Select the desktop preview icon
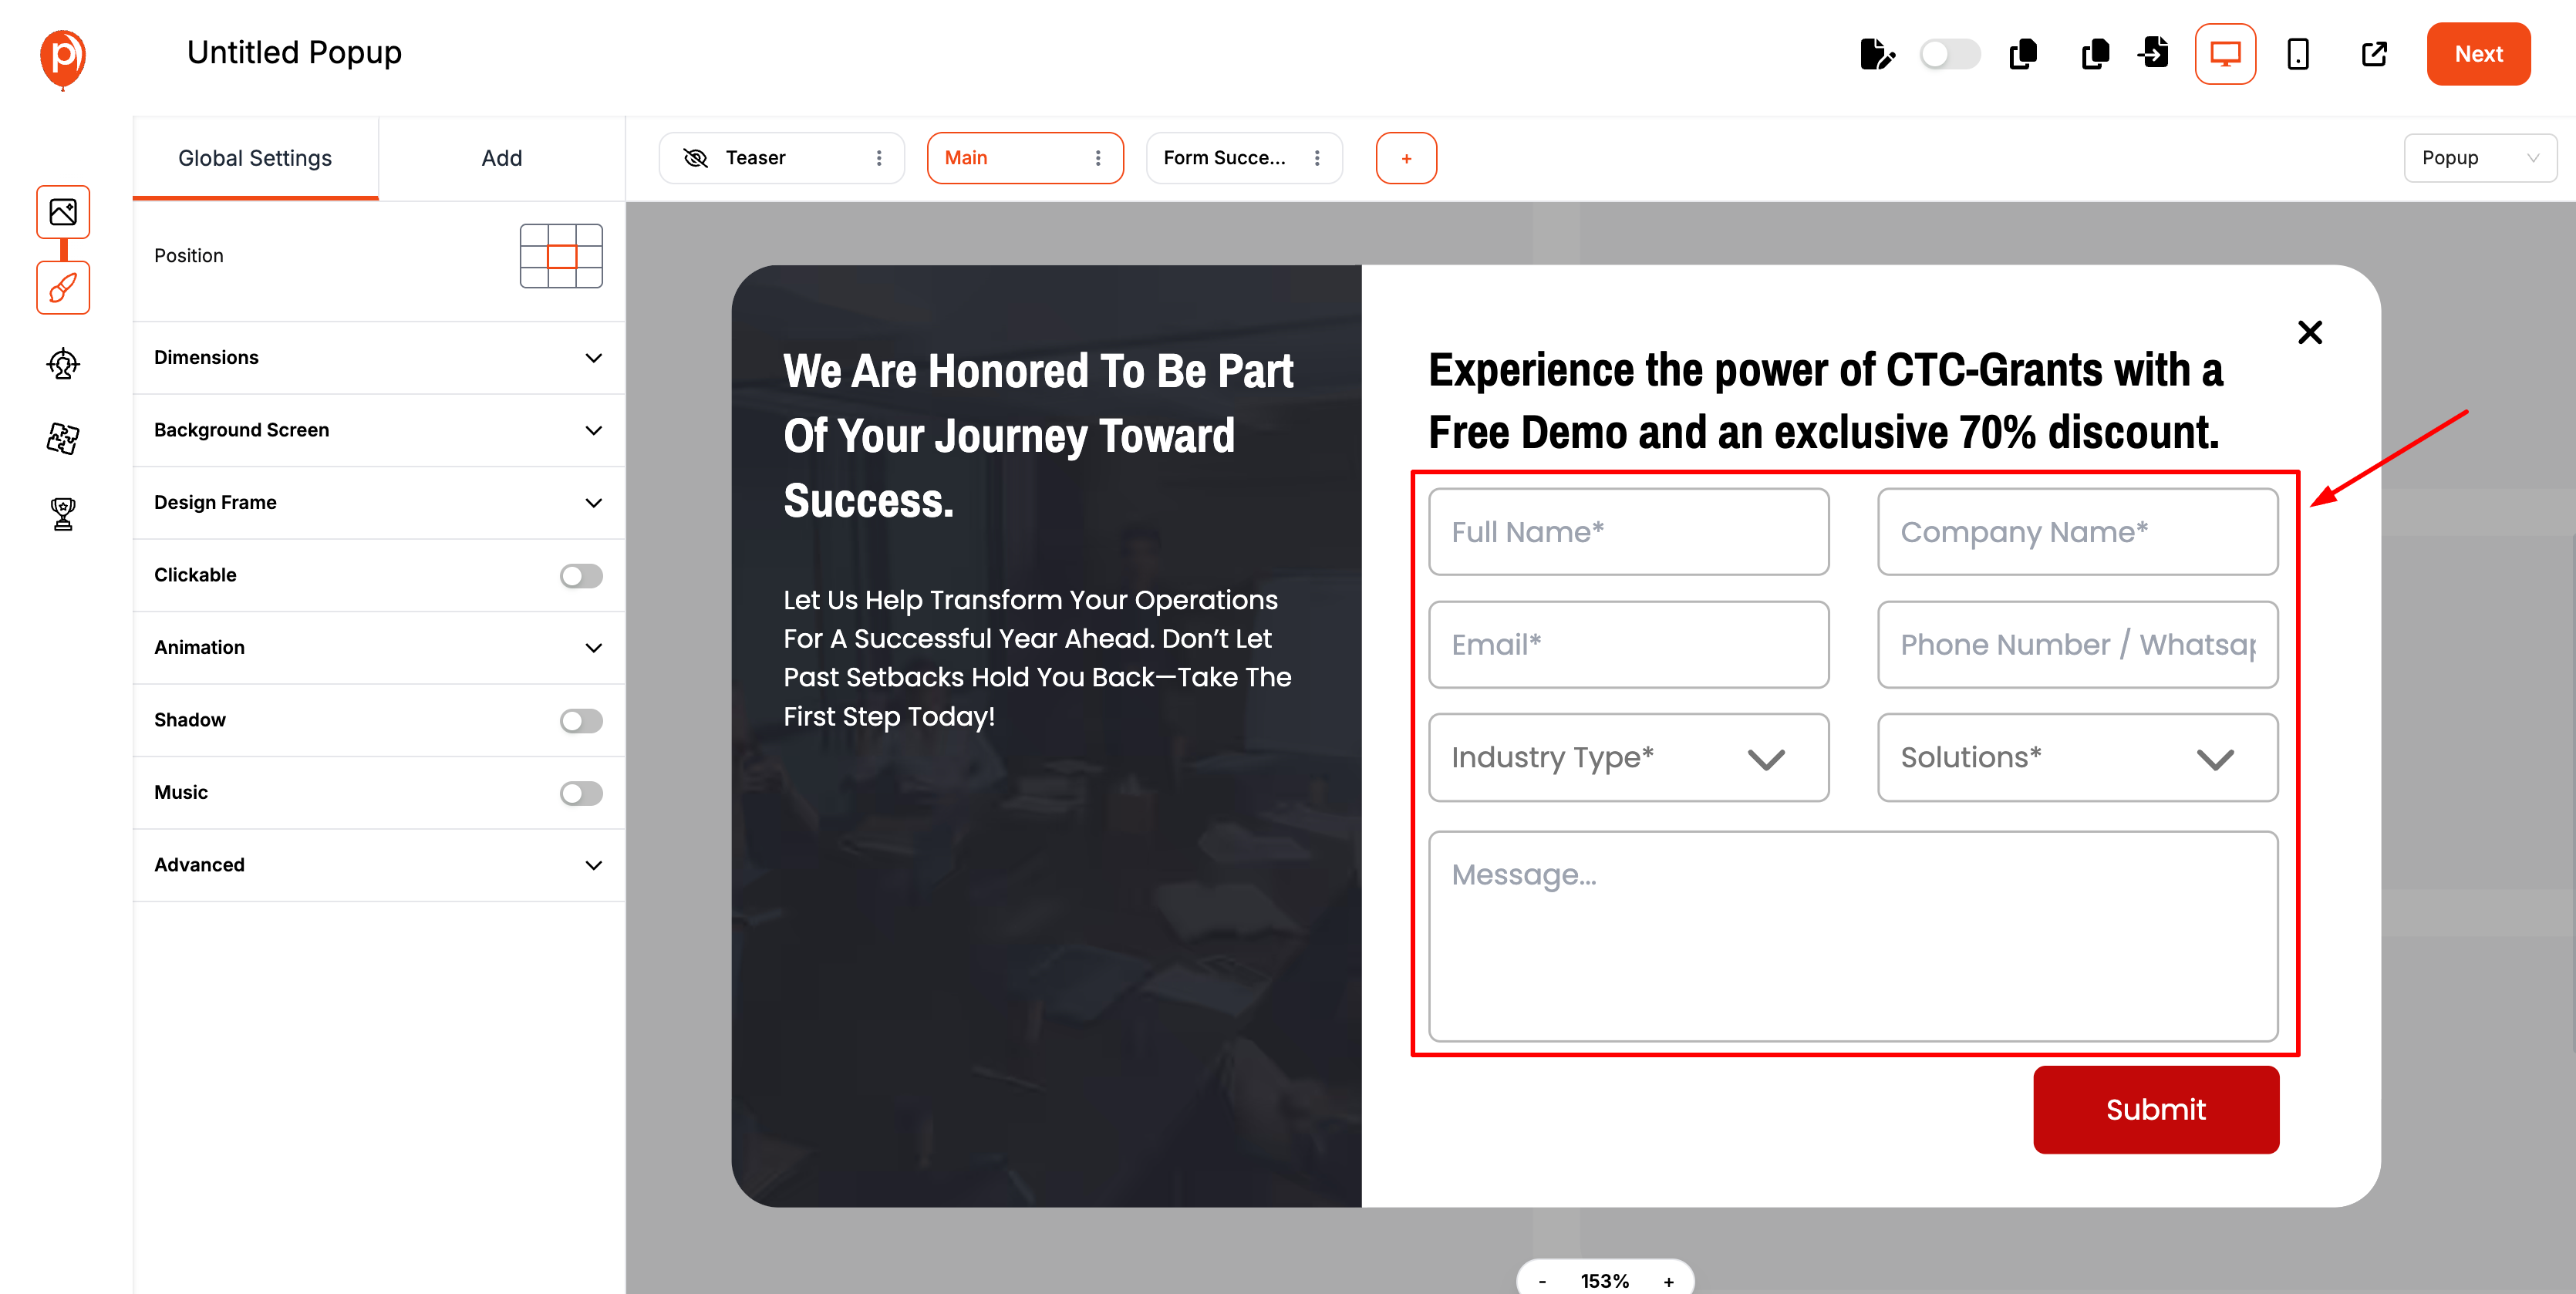This screenshot has height=1294, width=2576. 2224,54
